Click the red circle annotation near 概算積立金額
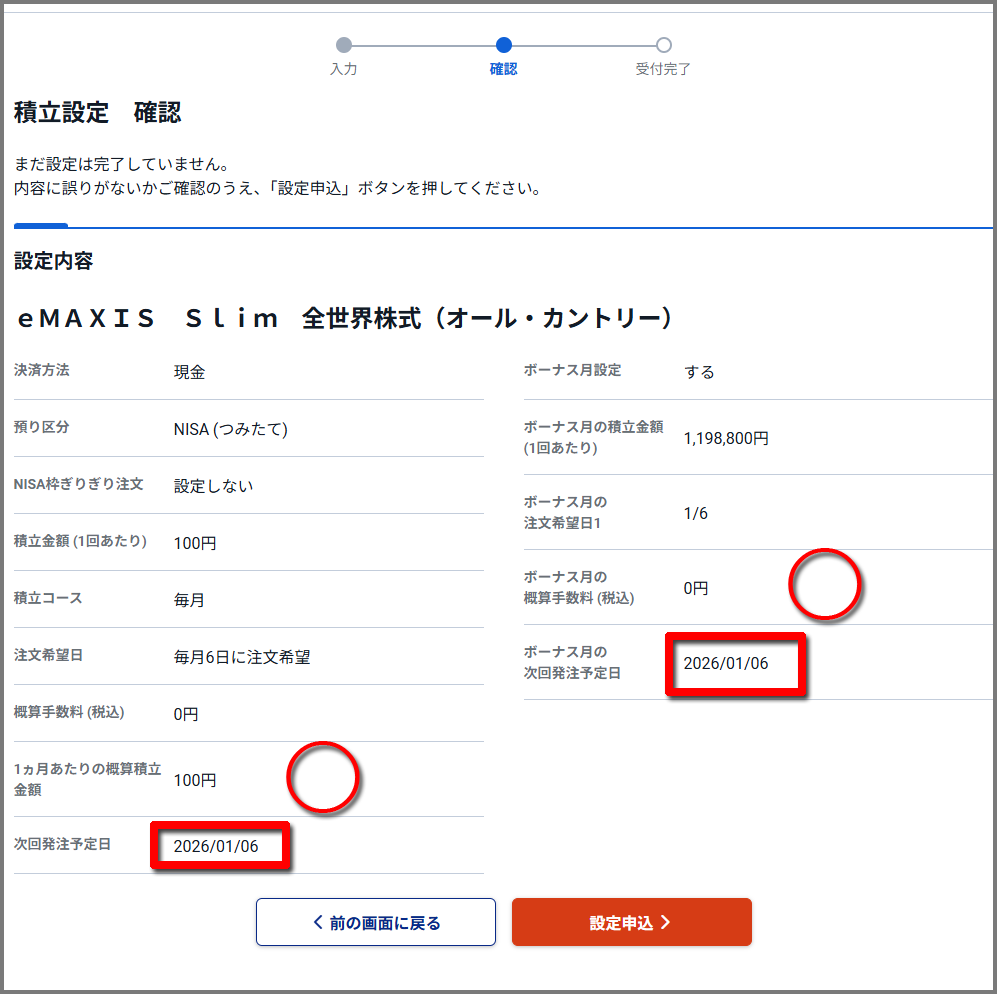The image size is (997, 994). [x=324, y=778]
